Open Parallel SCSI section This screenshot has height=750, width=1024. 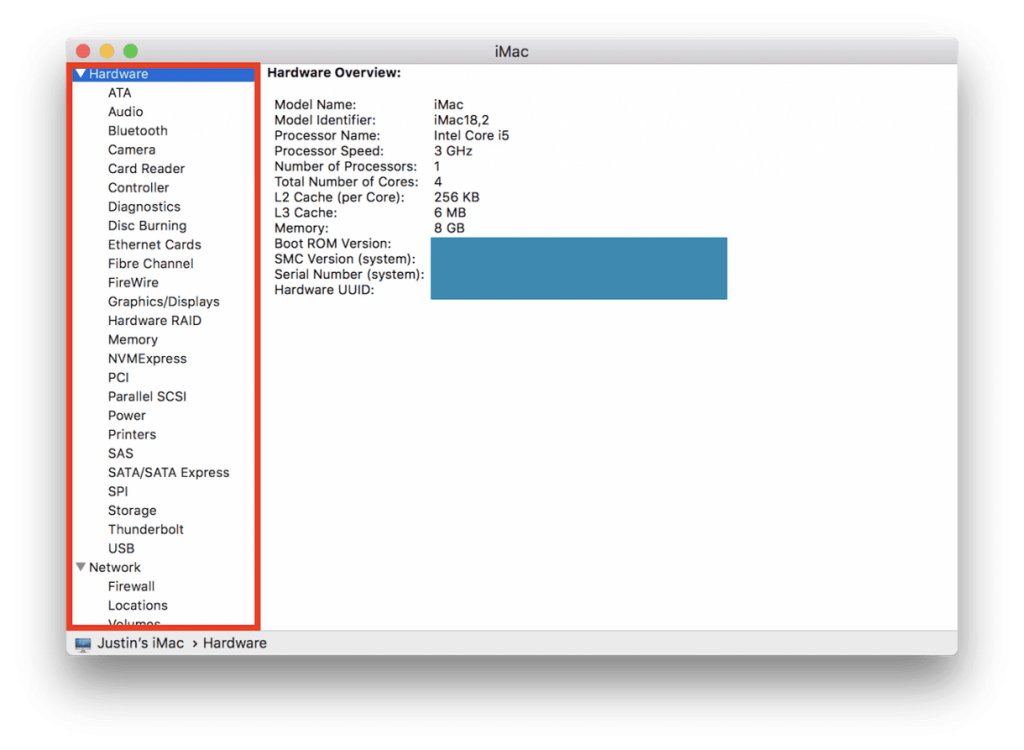coord(147,396)
